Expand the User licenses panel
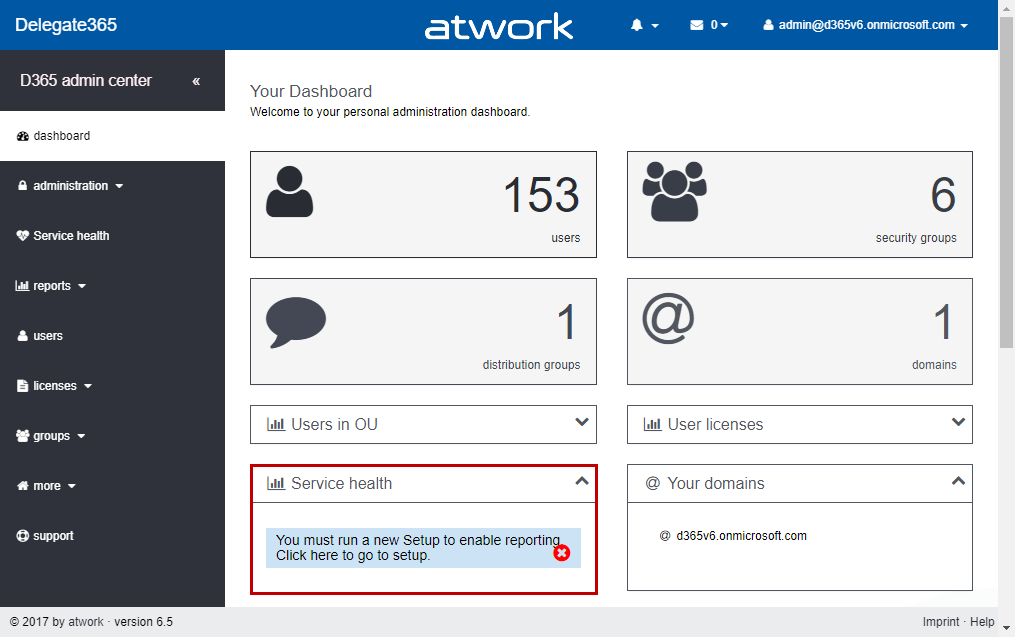This screenshot has width=1015, height=637. tap(958, 423)
